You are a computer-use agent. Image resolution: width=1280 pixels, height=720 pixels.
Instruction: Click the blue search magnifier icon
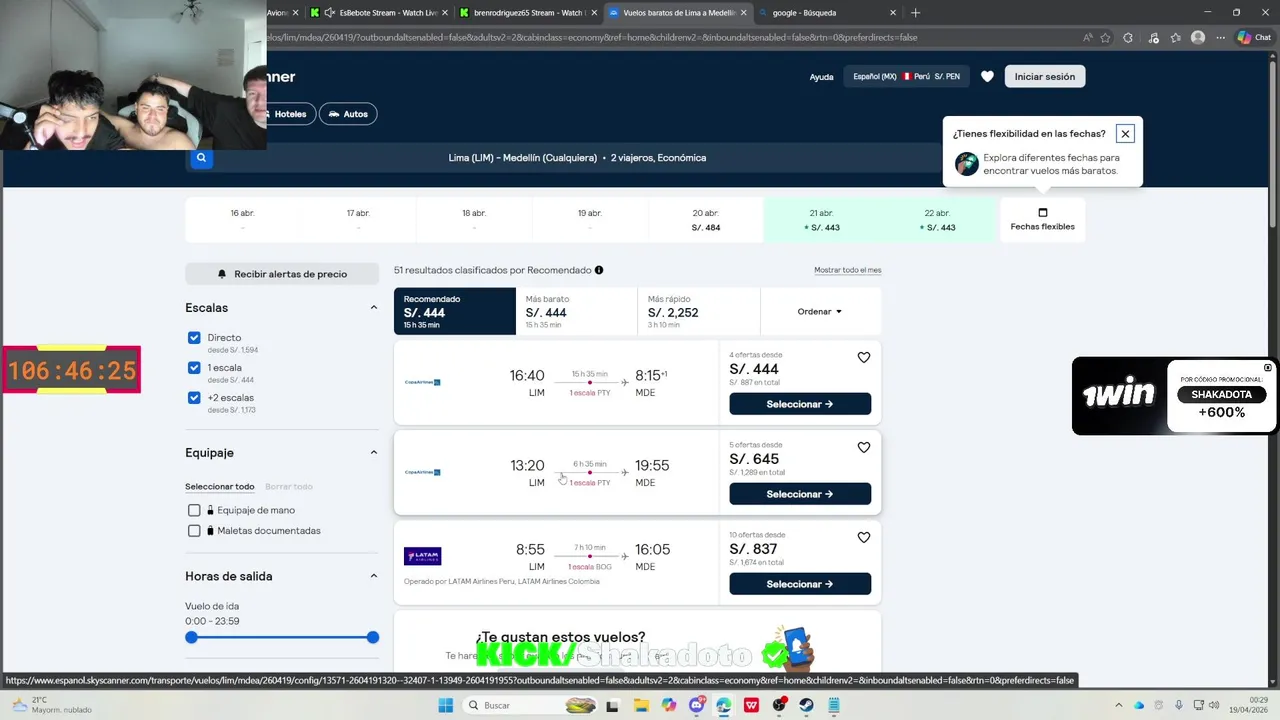[201, 157]
